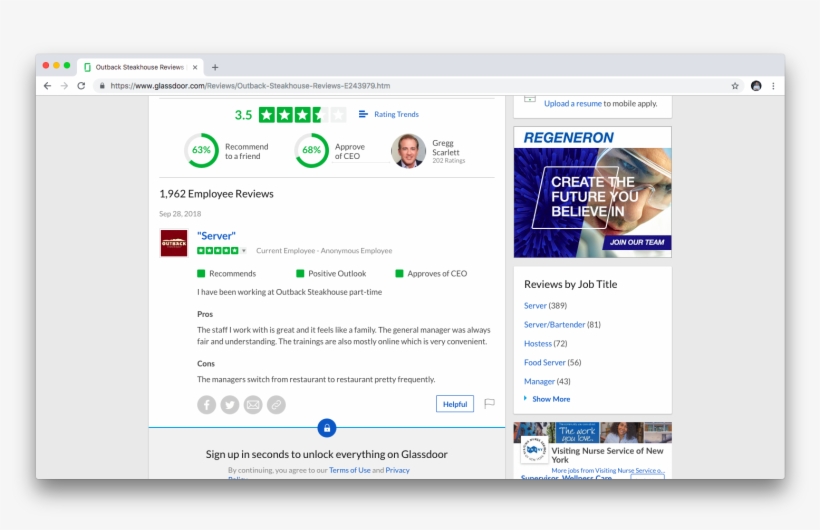This screenshot has width=820, height=530.
Task: Open the Chrome profile avatar
Action: pyautogui.click(x=756, y=86)
